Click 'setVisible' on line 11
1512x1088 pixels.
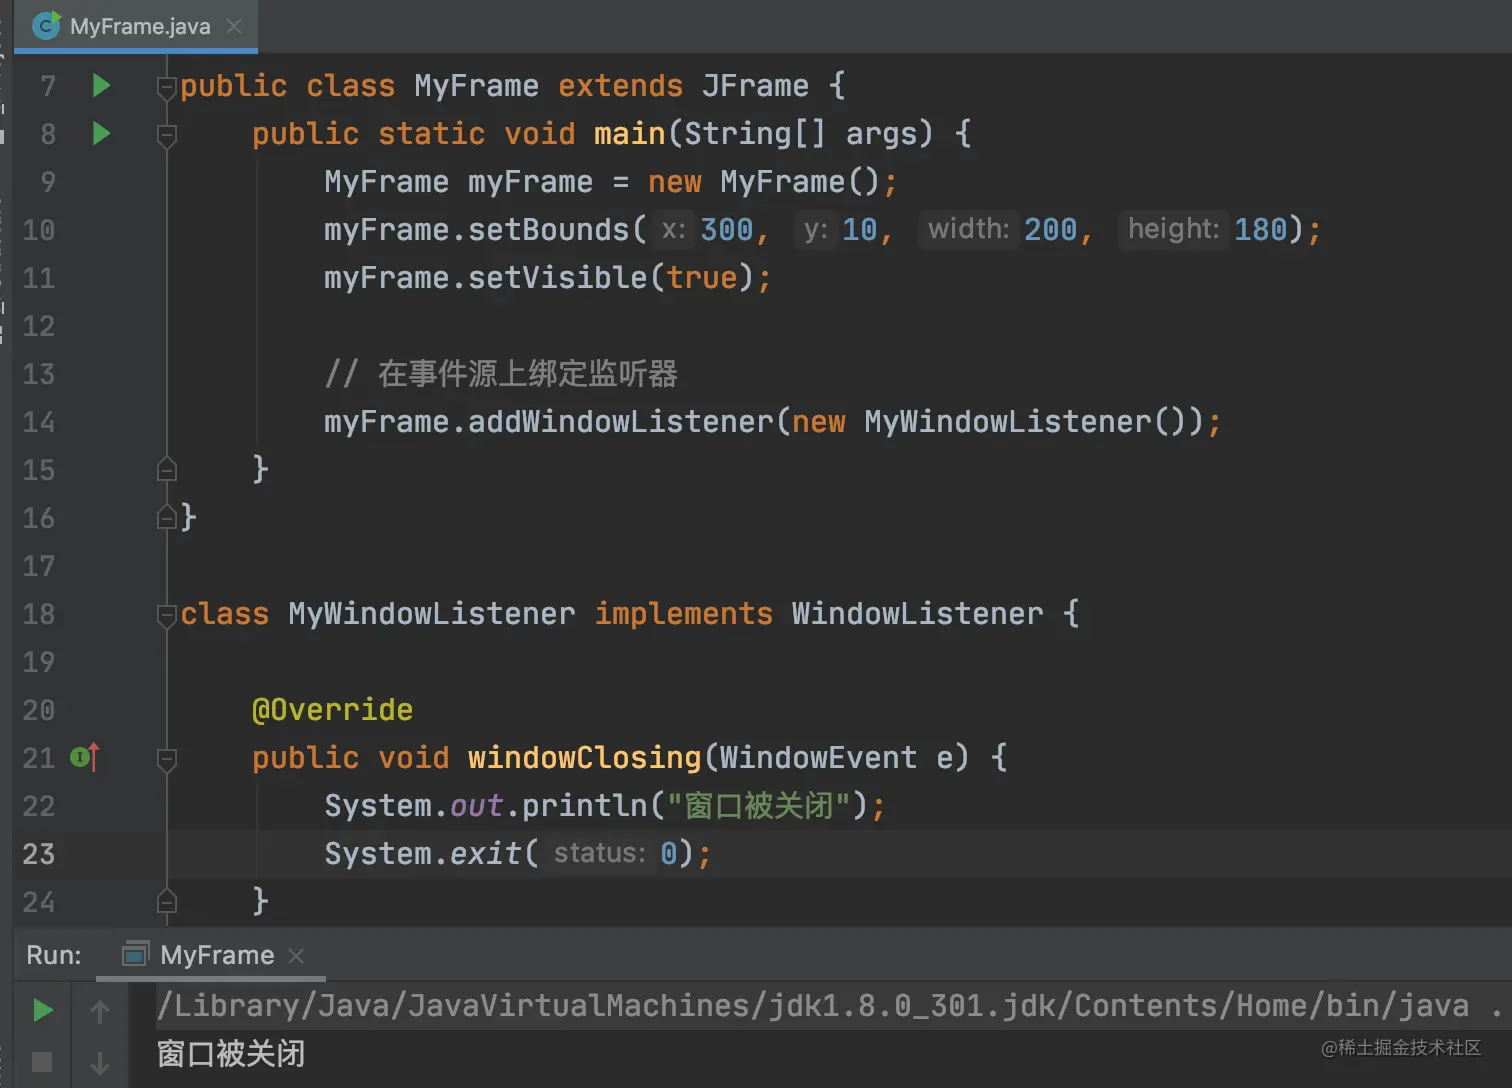point(557,277)
